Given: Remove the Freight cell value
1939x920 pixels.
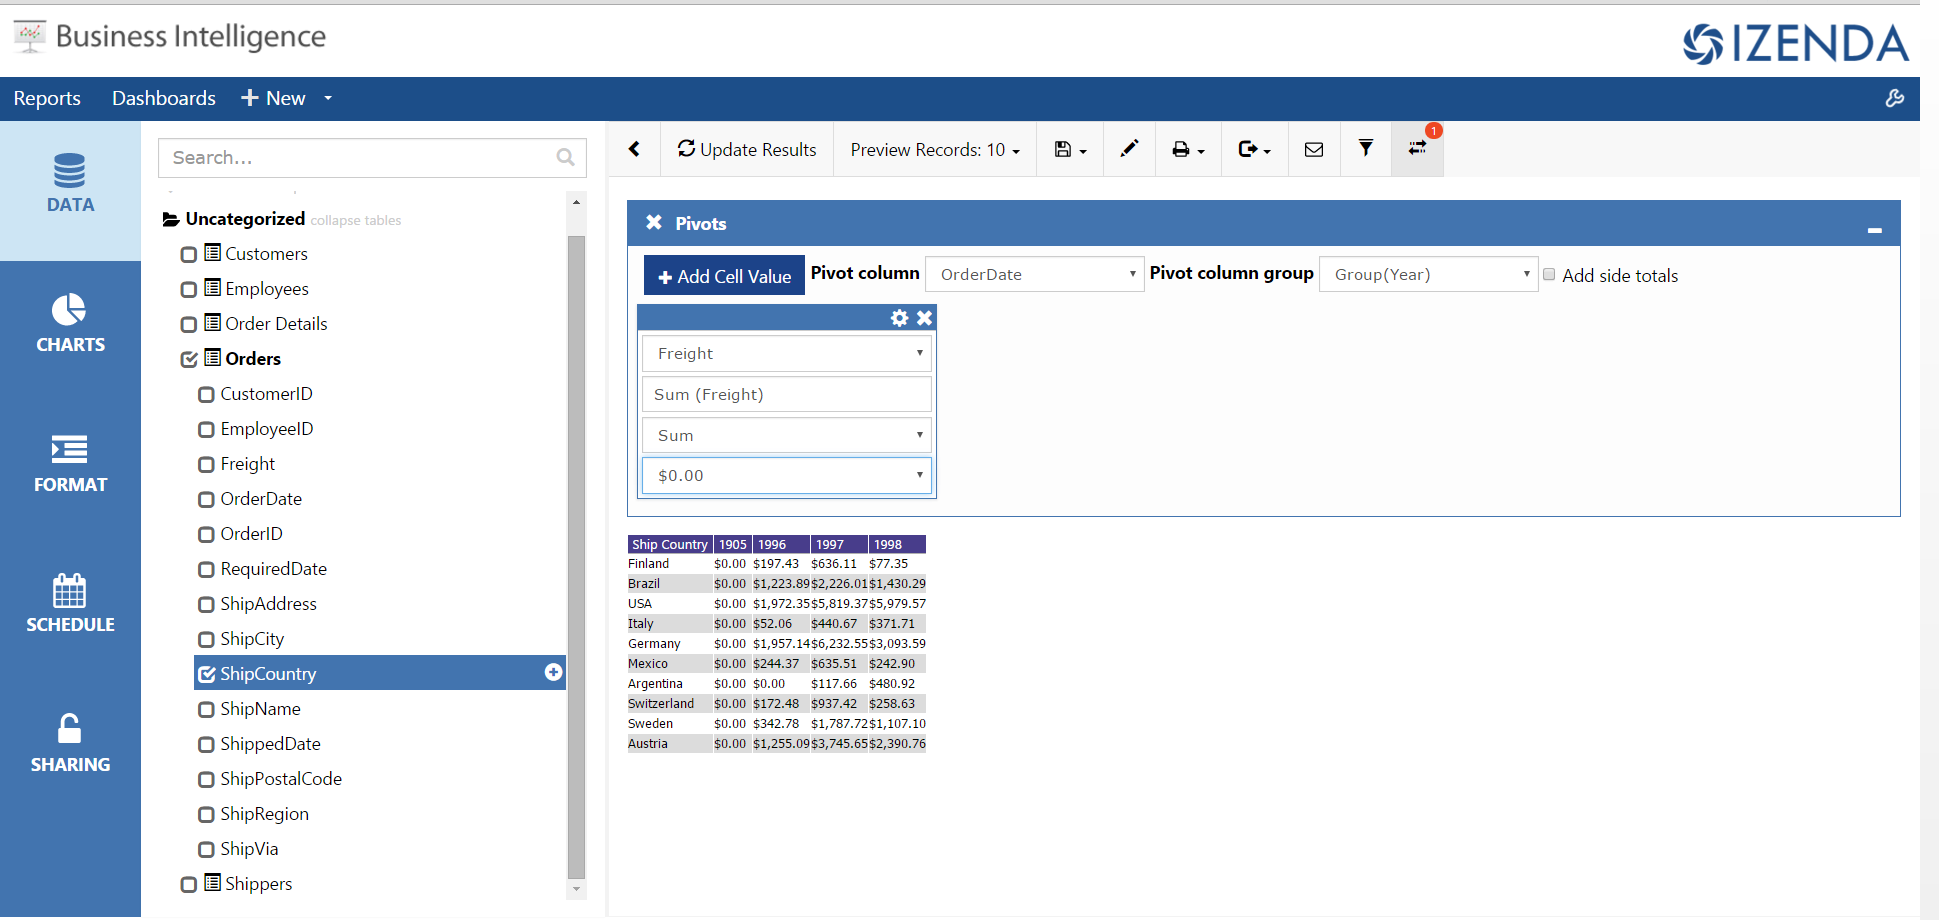Looking at the screenshot, I should 924,317.
